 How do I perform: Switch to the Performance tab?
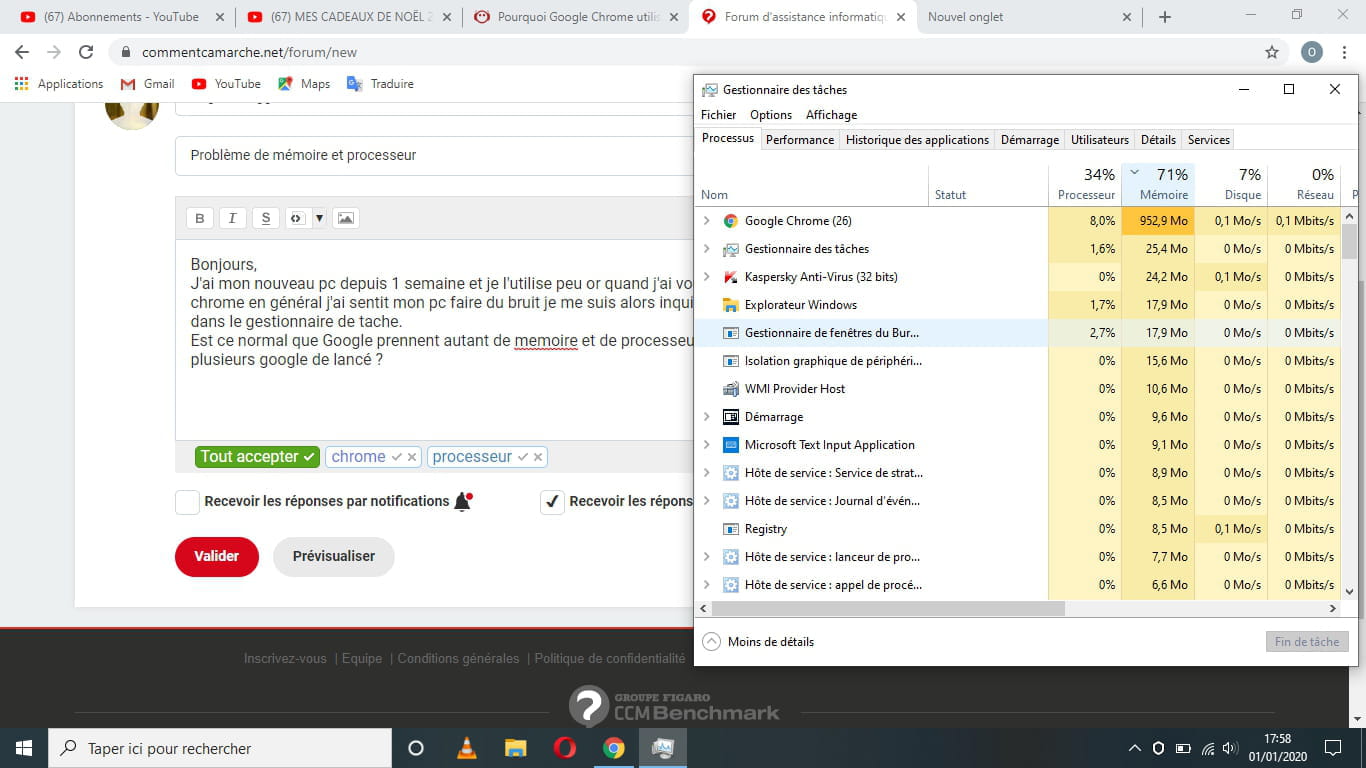(799, 140)
